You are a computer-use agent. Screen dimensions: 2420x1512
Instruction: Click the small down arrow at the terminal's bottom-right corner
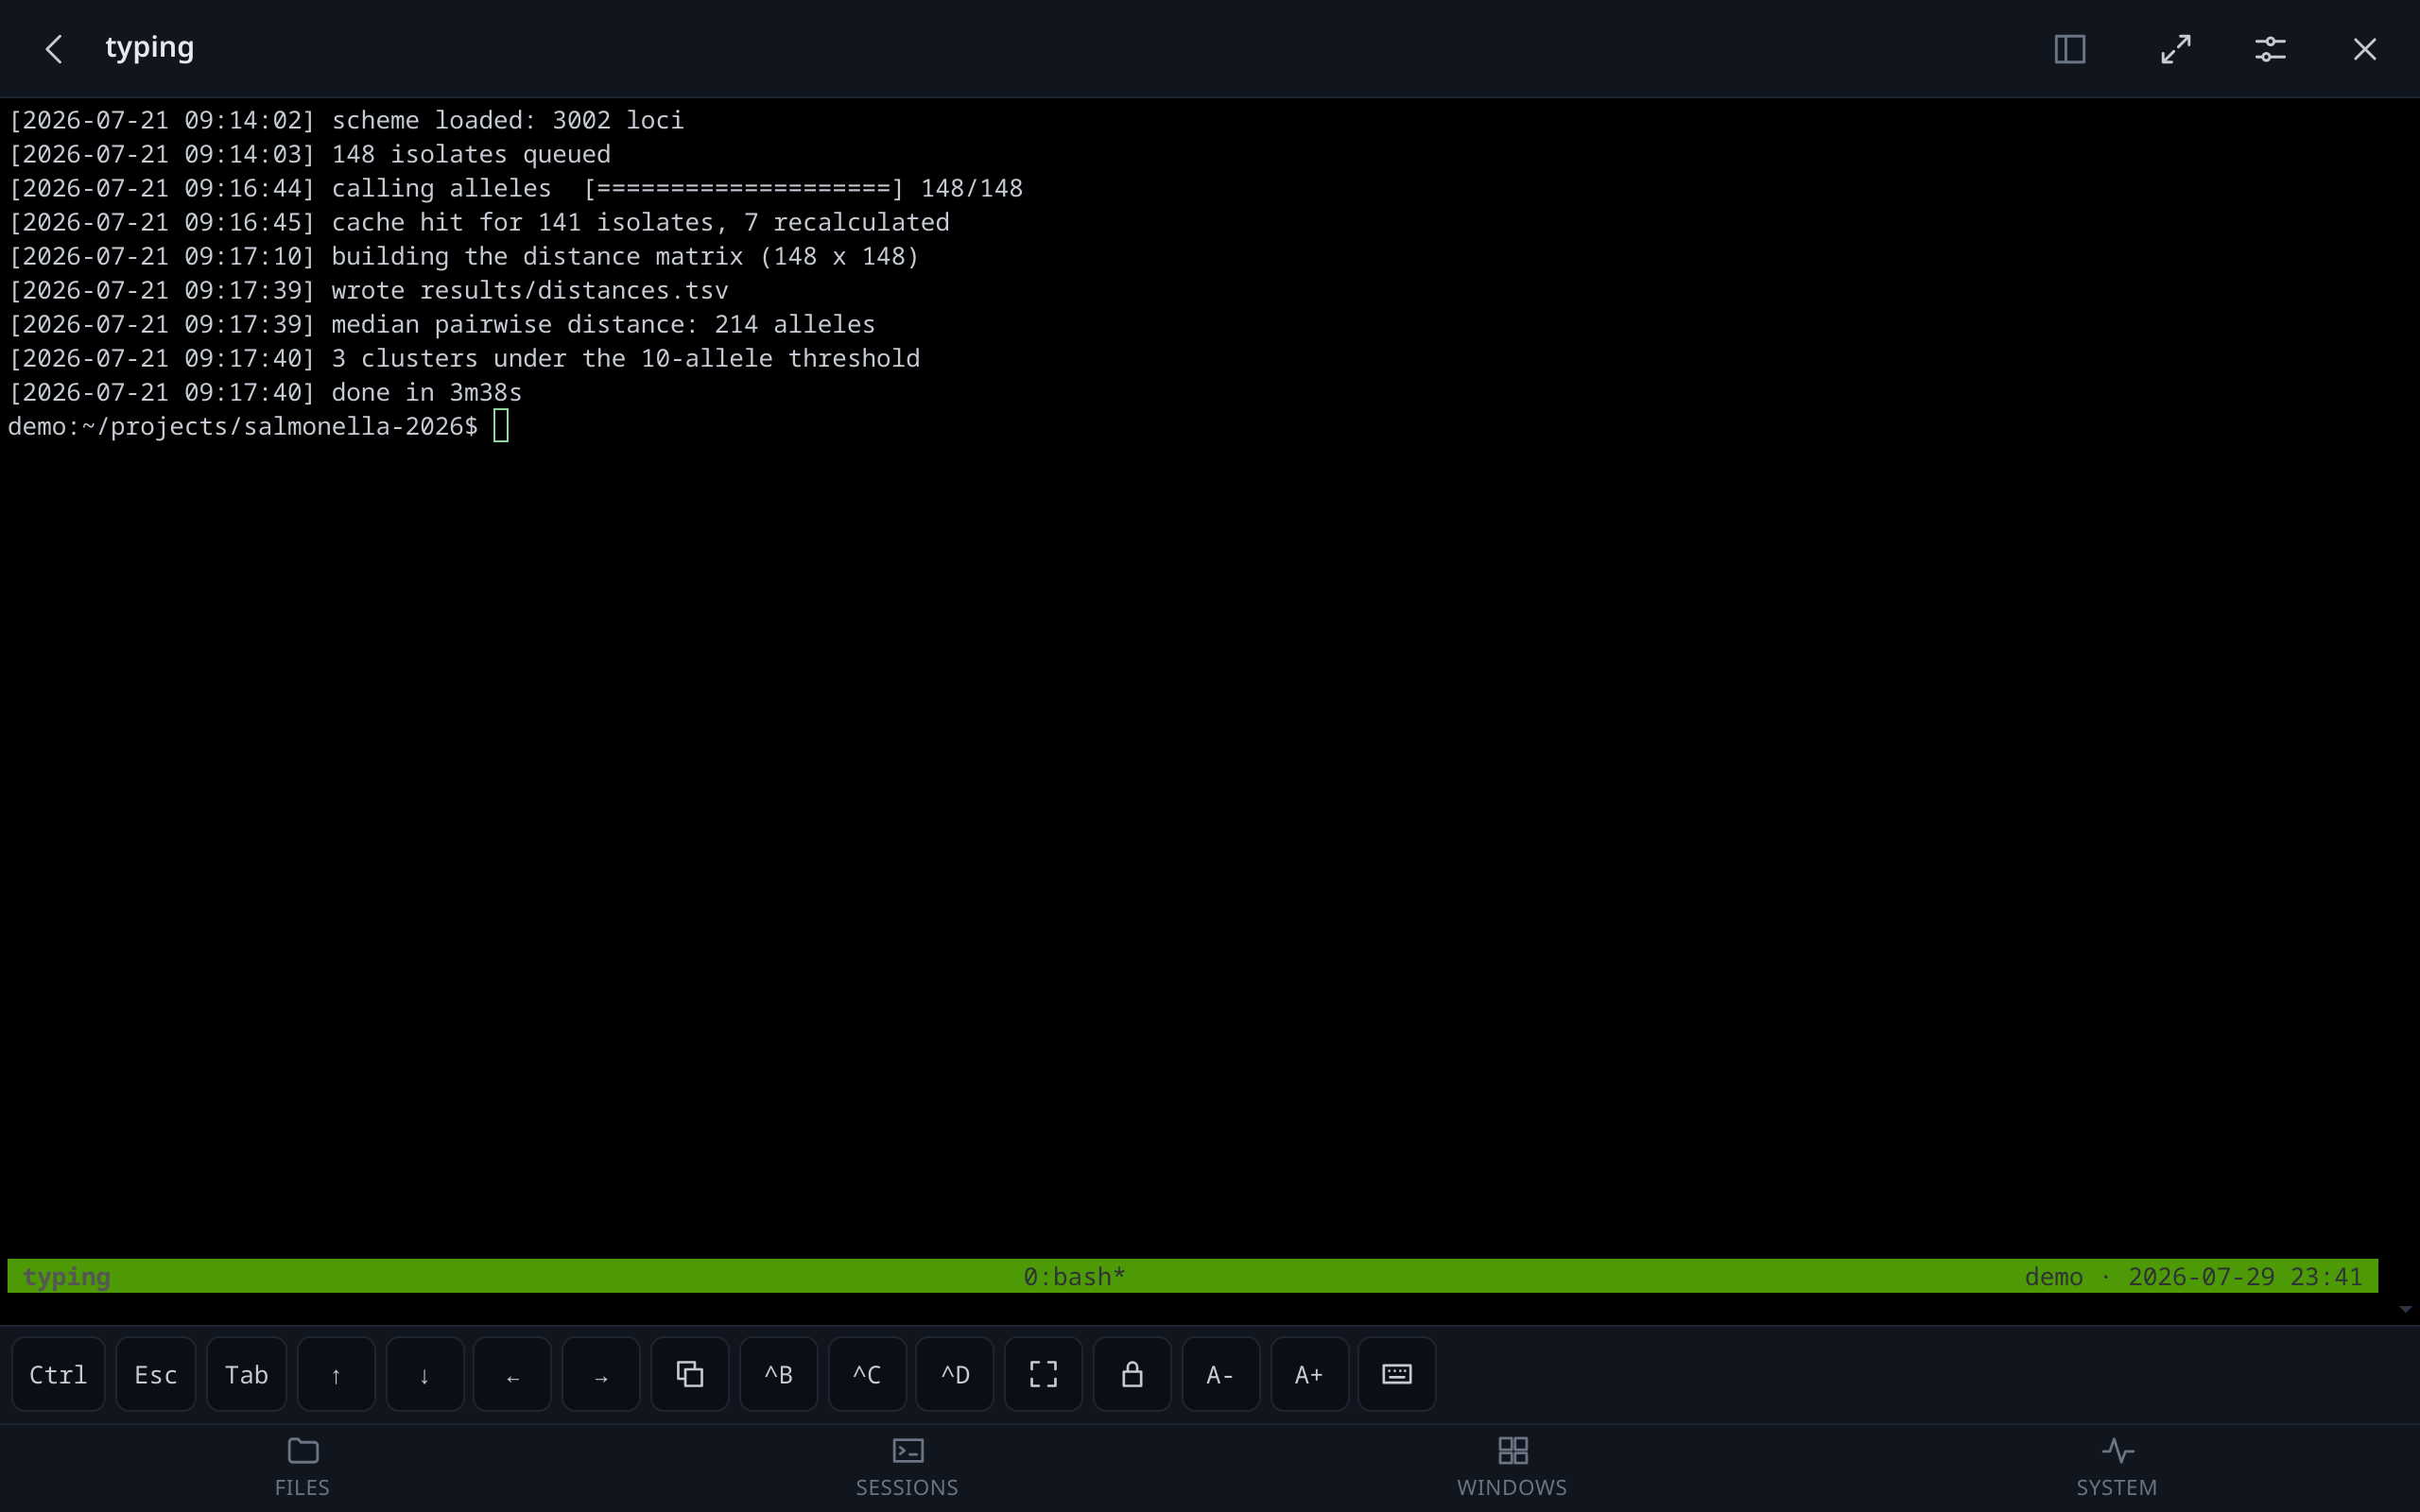pyautogui.click(x=2405, y=1309)
